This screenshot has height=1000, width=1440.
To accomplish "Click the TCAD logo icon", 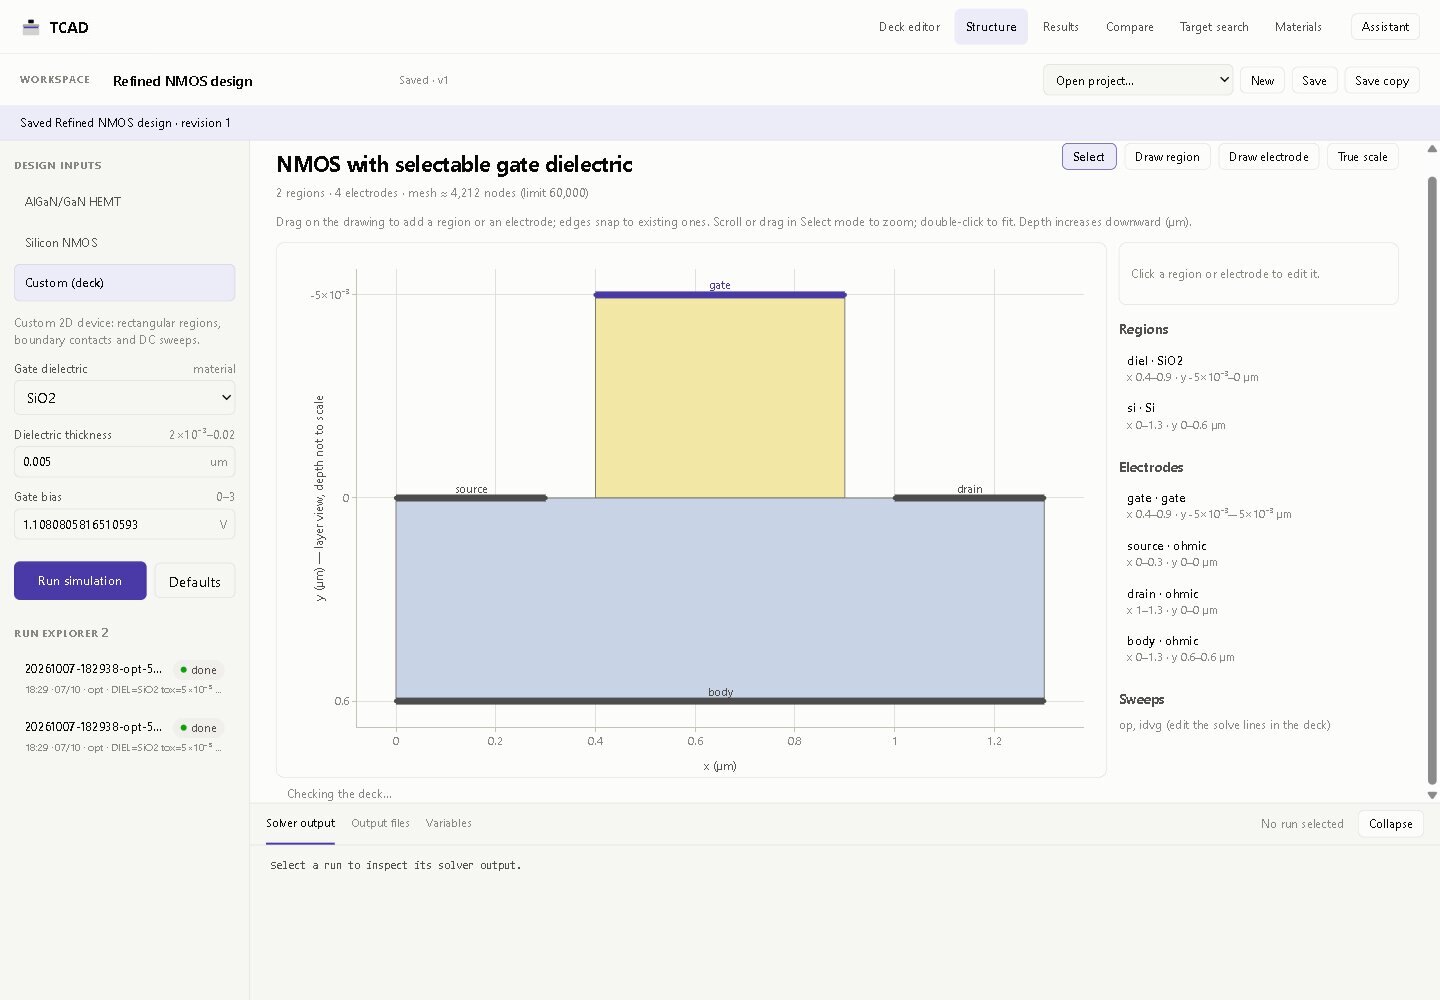I will pos(31,27).
